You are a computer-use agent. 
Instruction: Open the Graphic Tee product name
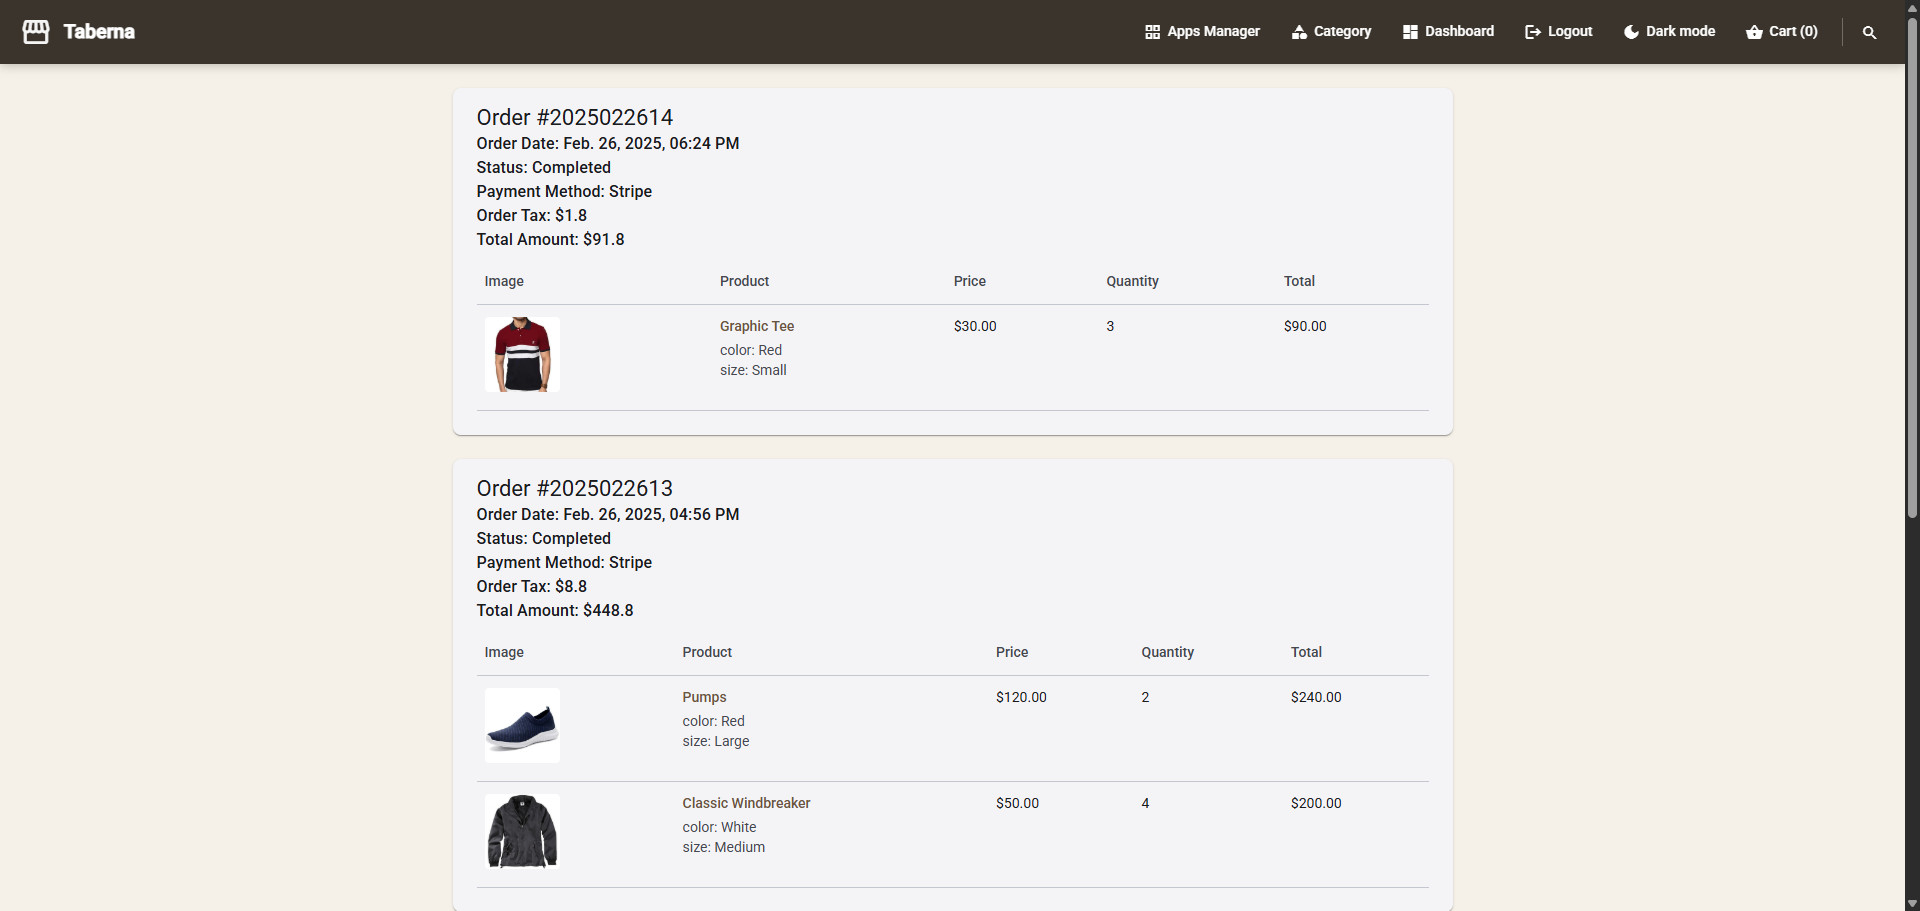pos(757,326)
